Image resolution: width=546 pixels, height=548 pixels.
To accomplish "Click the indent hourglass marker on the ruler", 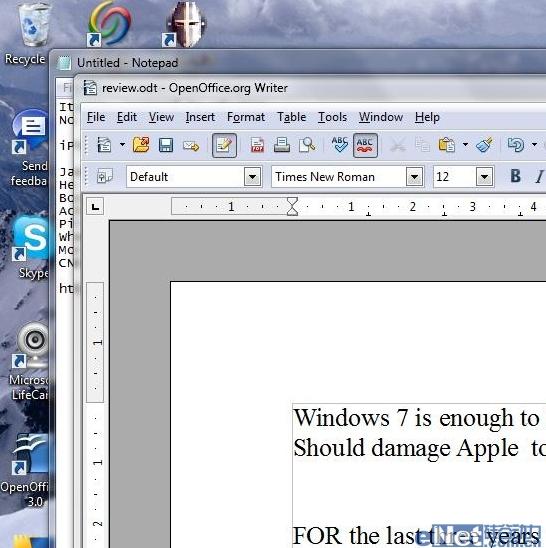I will [x=292, y=207].
